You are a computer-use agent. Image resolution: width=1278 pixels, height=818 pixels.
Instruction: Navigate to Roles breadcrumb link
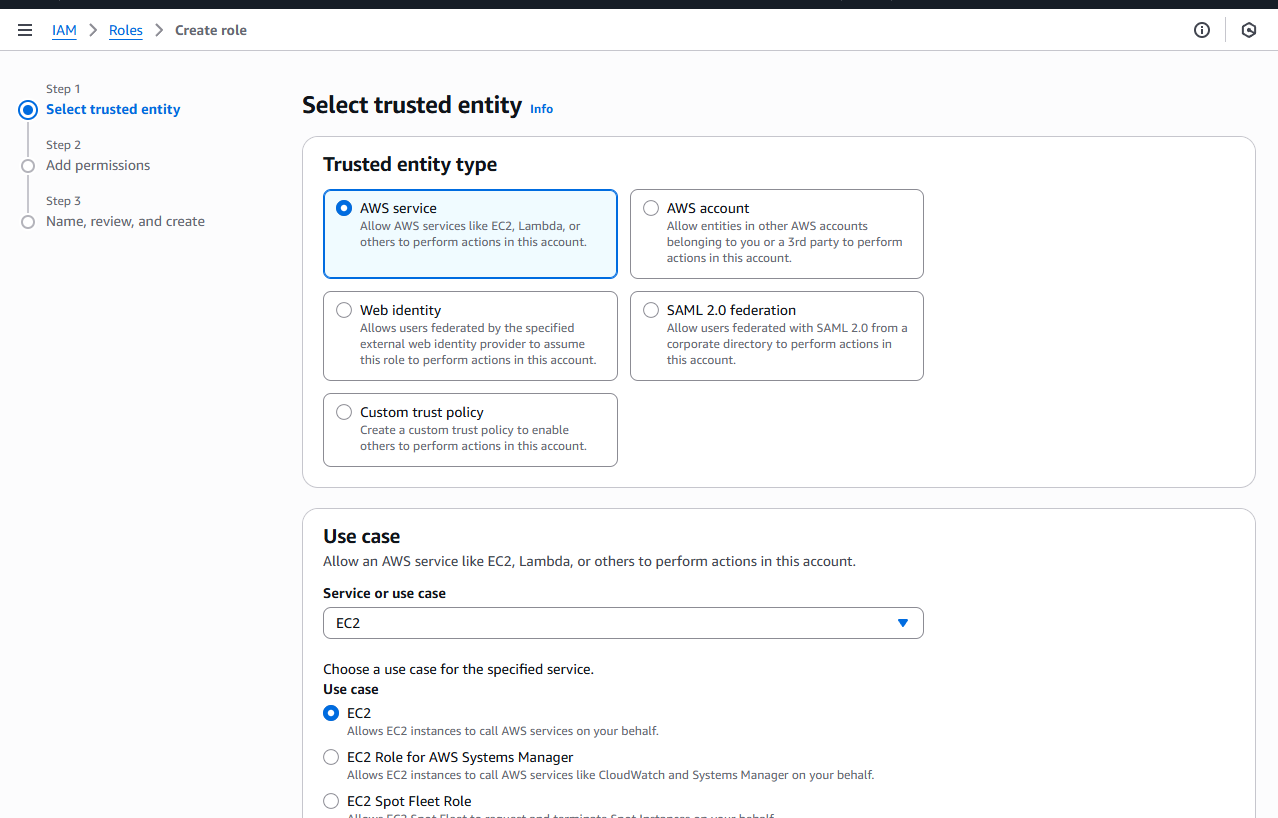click(126, 30)
